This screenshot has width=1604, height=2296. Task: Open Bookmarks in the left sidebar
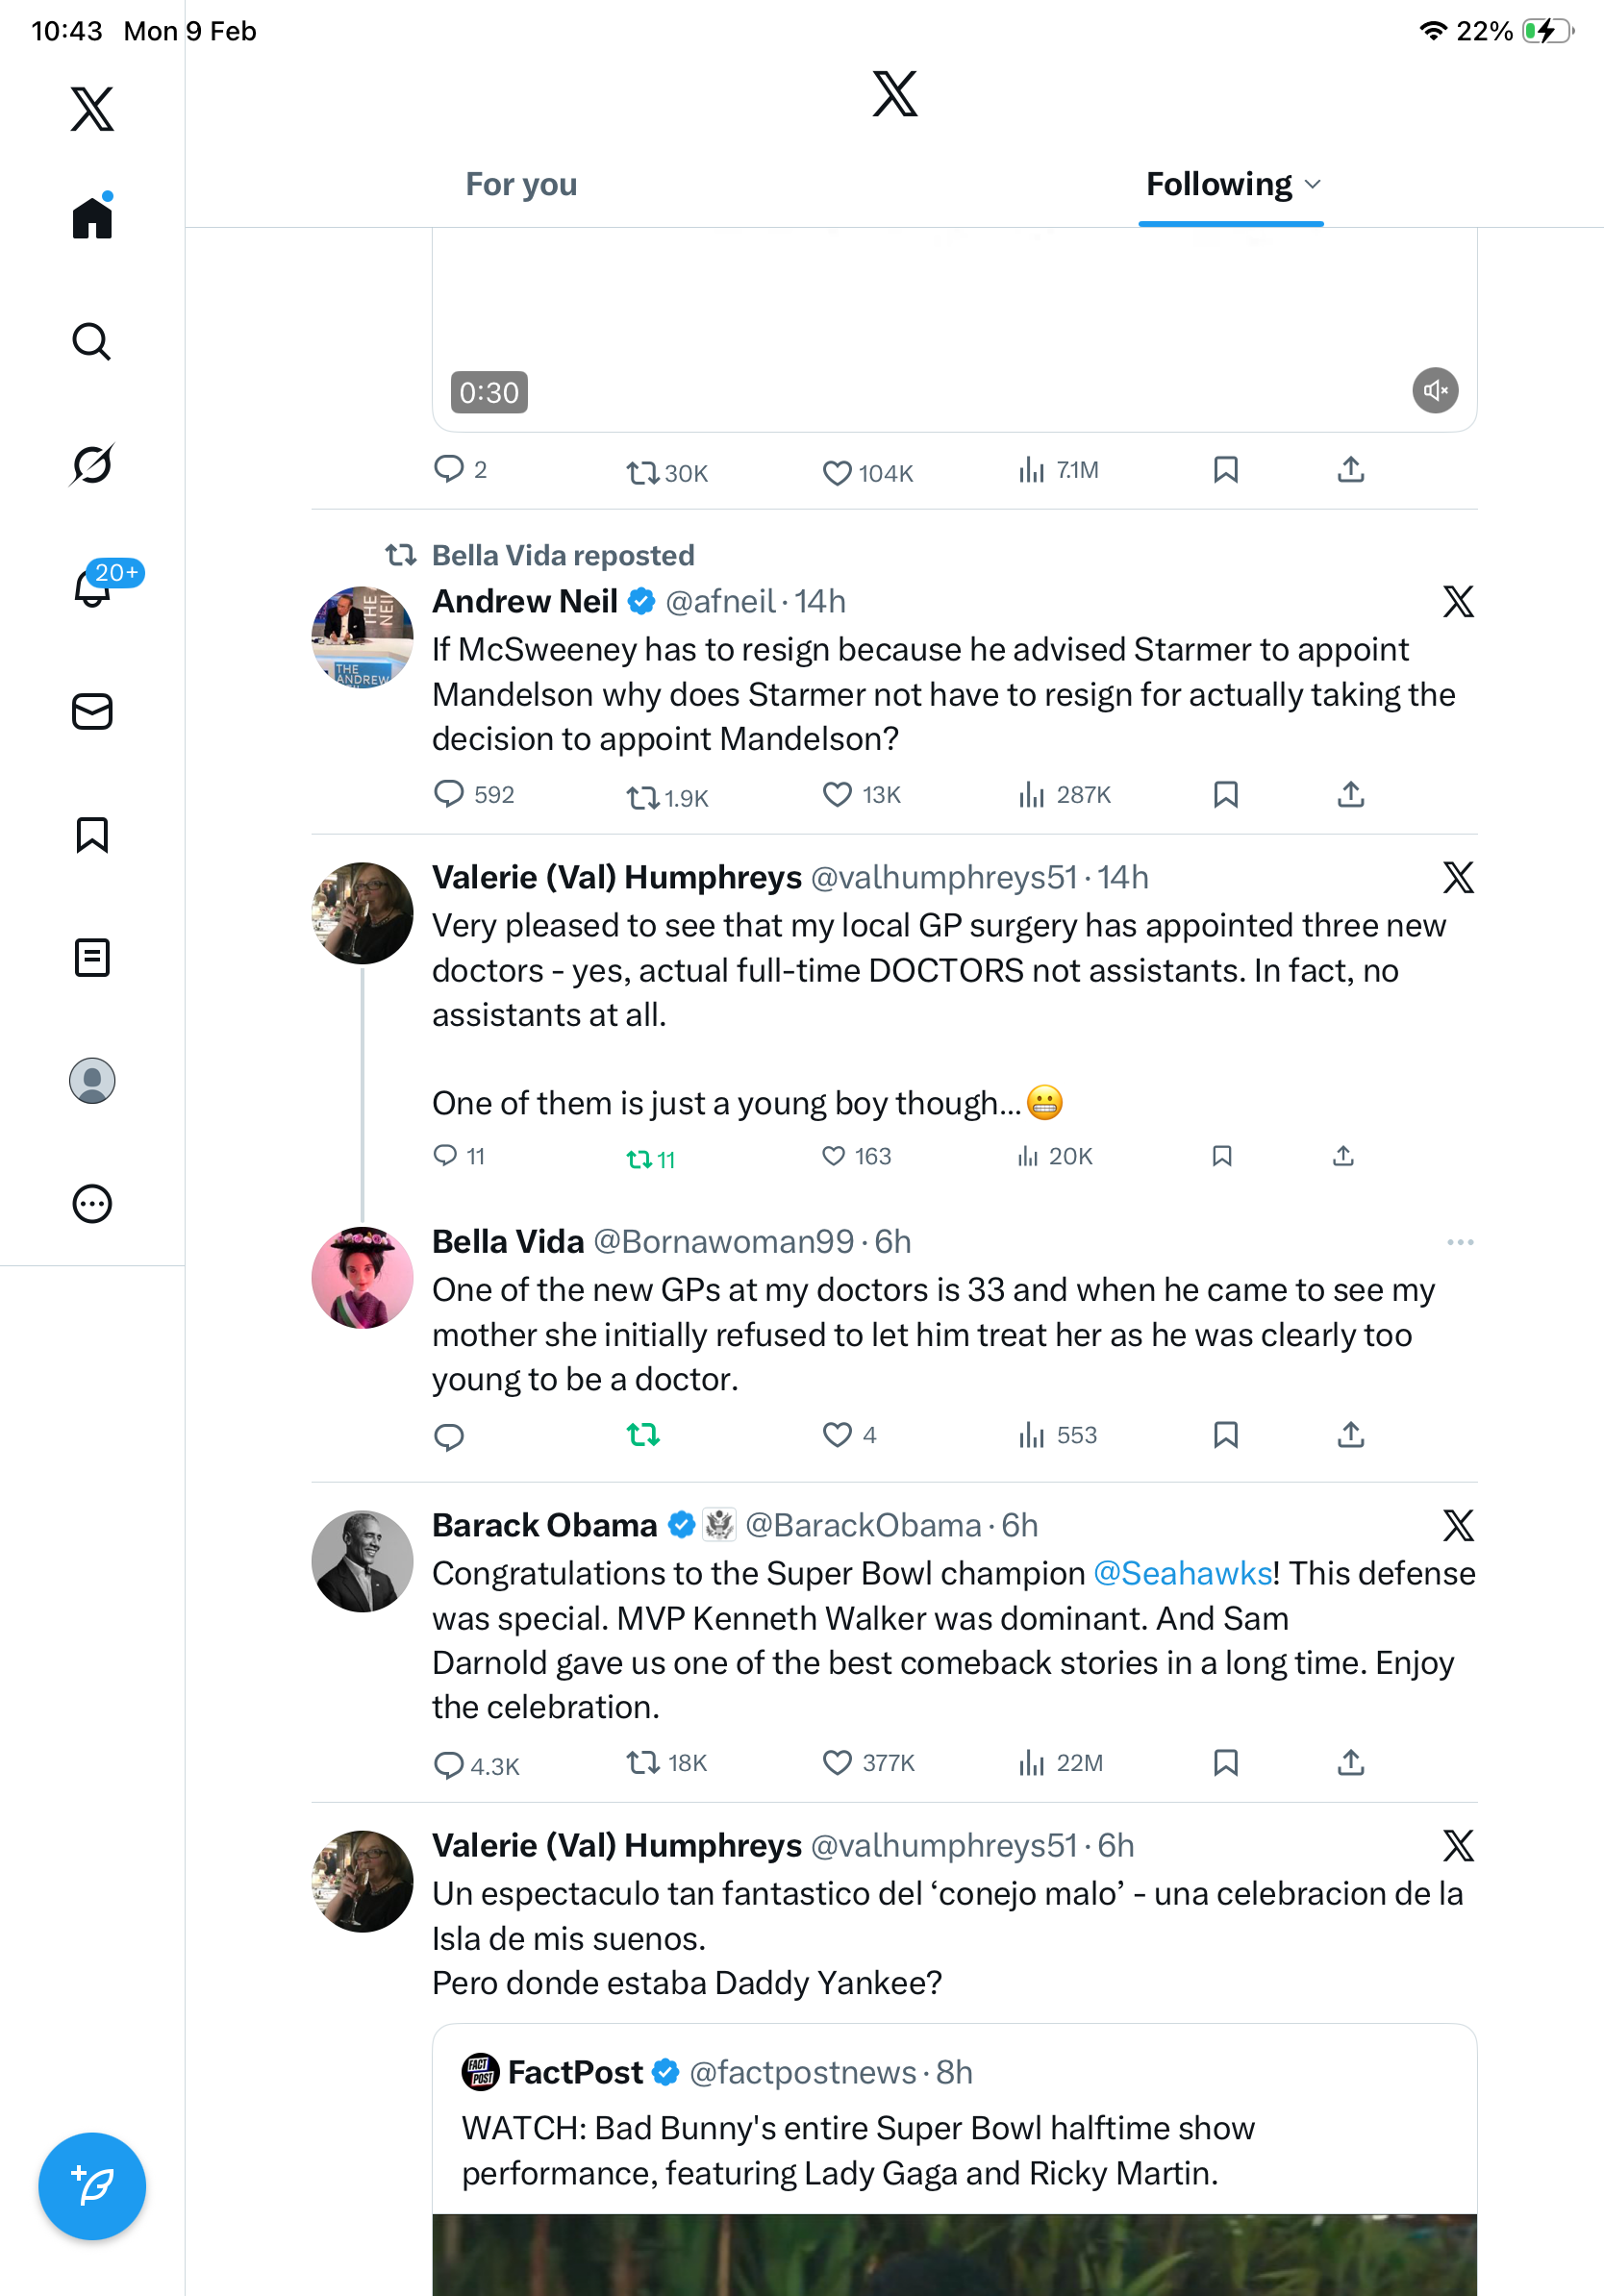click(x=91, y=835)
